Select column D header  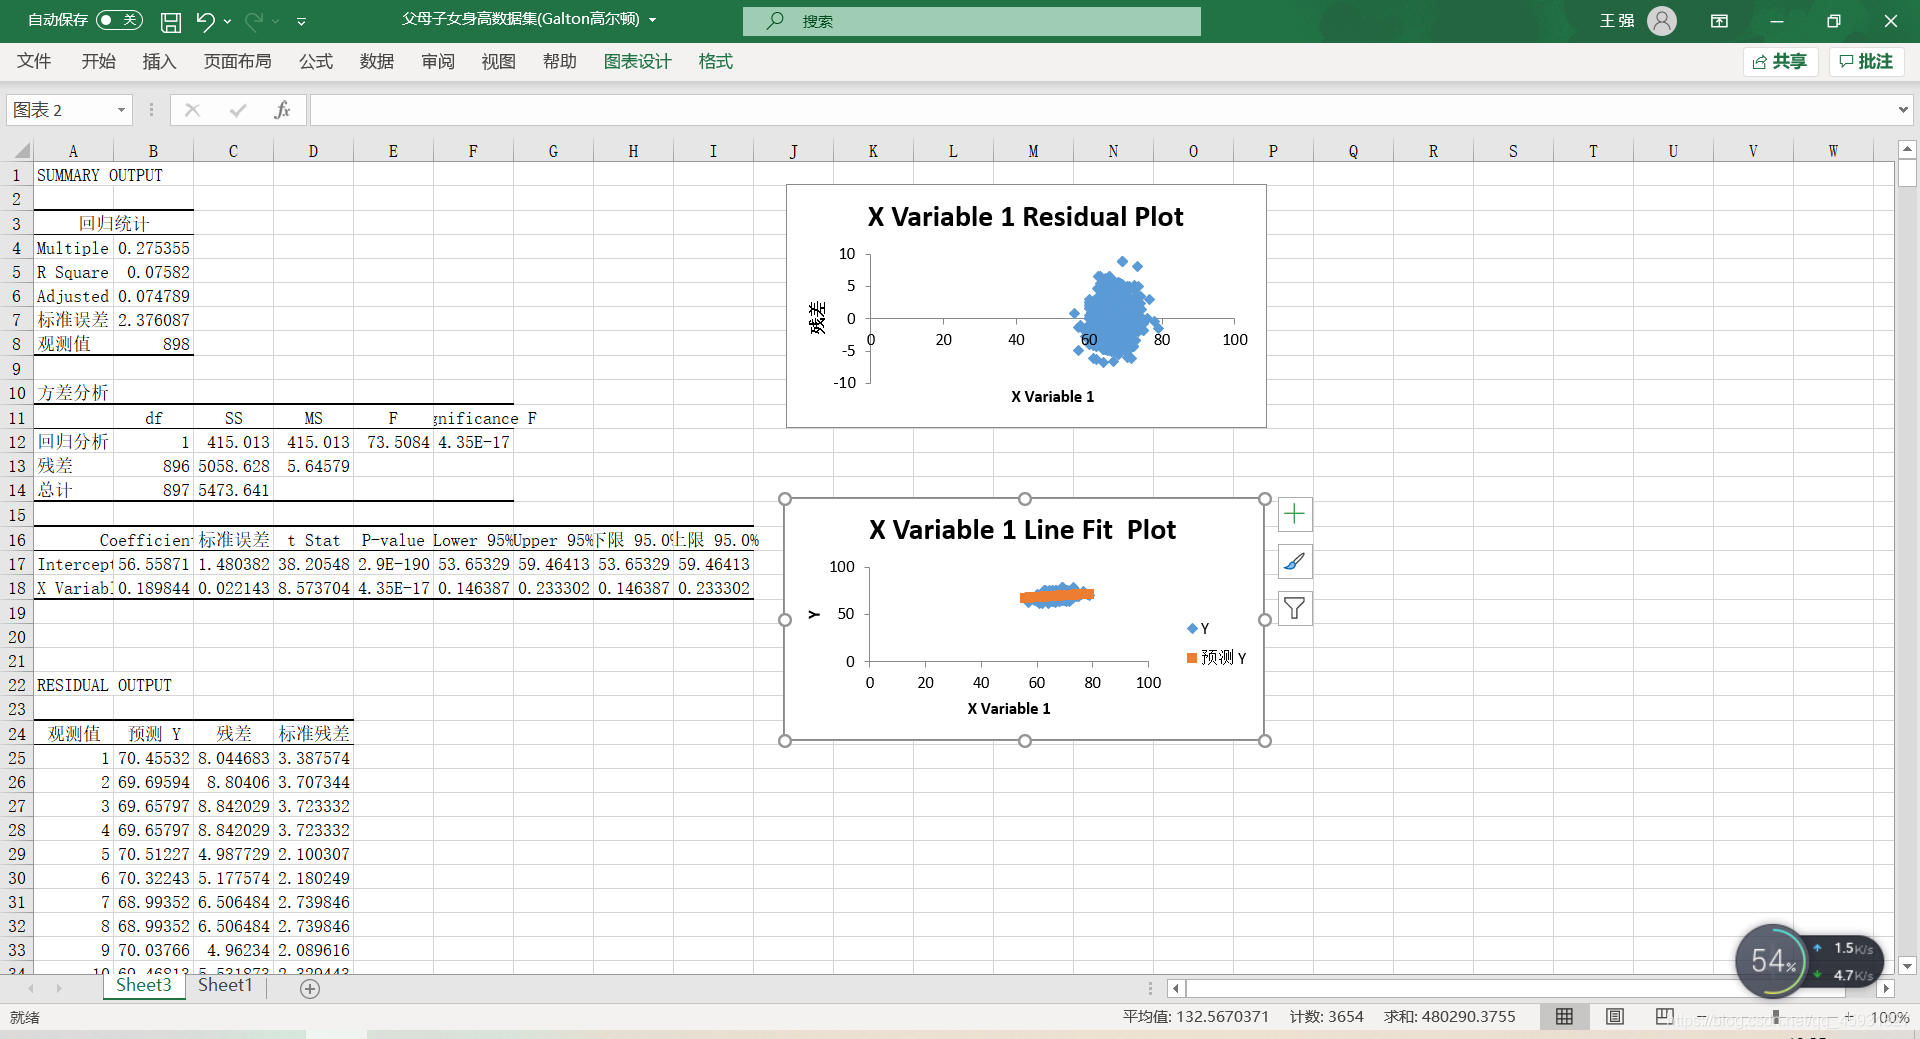coord(313,151)
